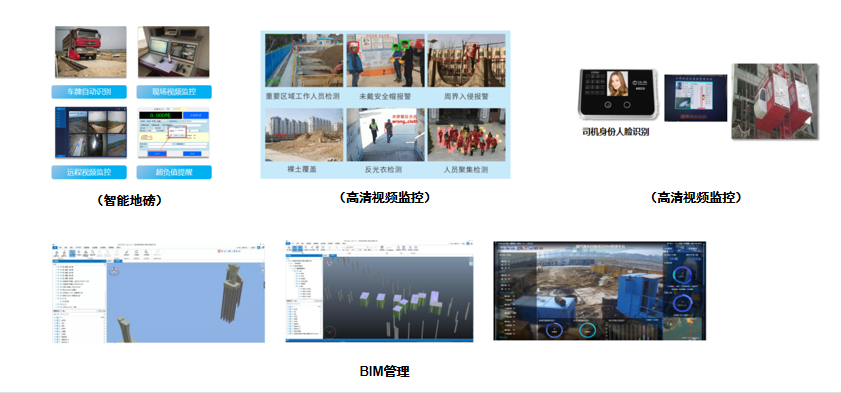Select the 远程视频监控 label button

89,172
